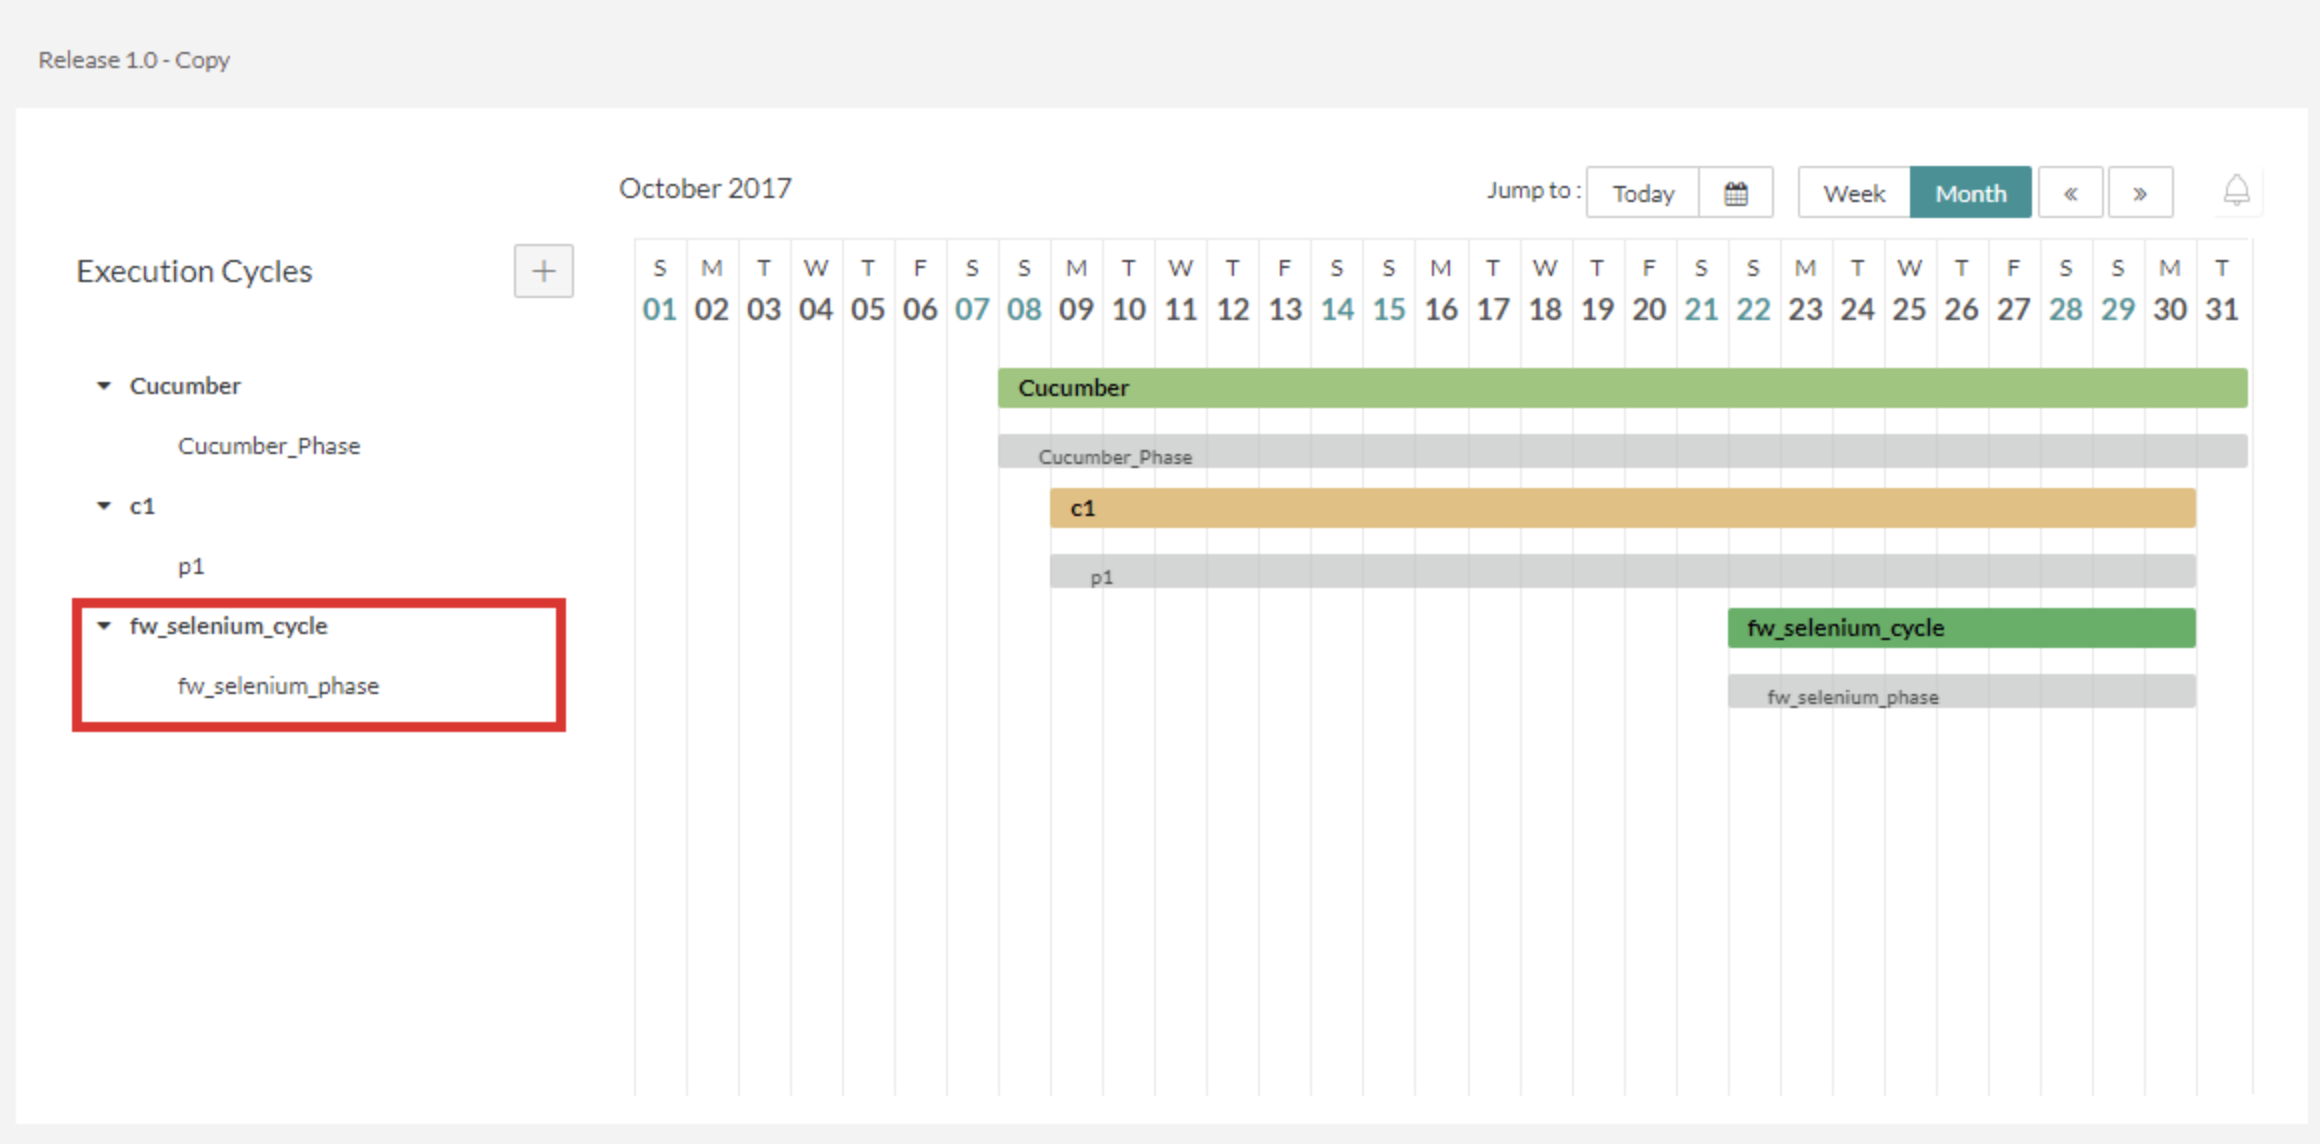
Task: Click the plus icon to add execution cycle
Action: [x=543, y=271]
